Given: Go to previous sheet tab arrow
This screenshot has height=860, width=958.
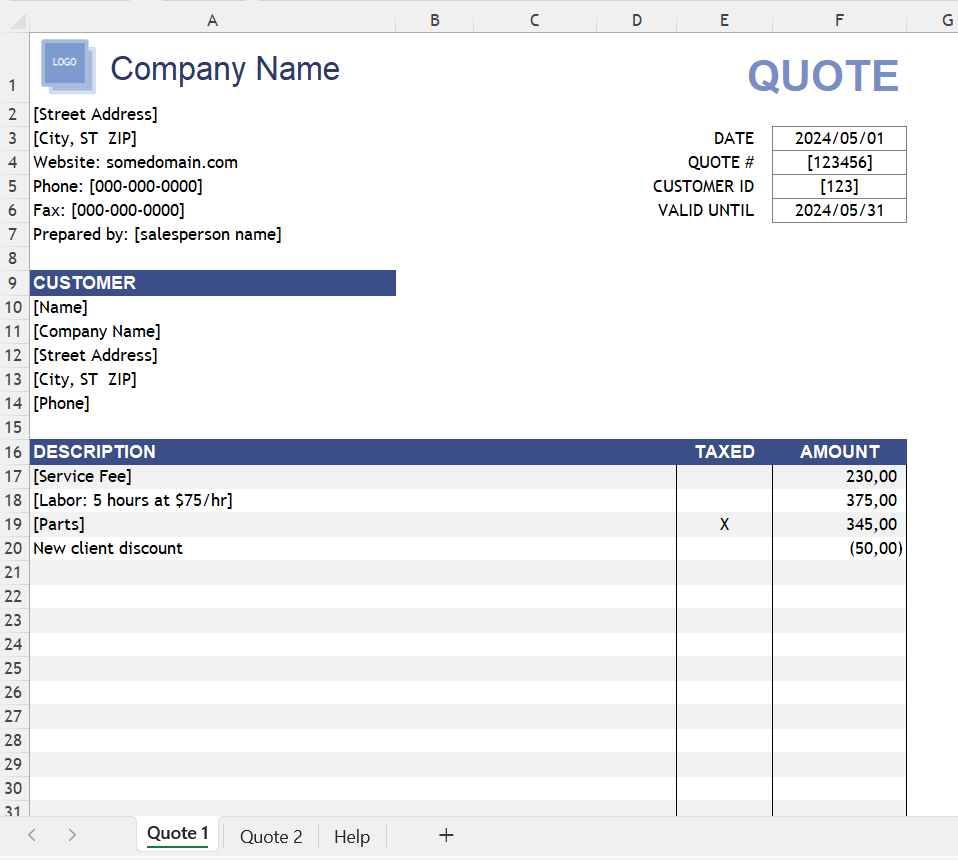Looking at the screenshot, I should (x=32, y=835).
